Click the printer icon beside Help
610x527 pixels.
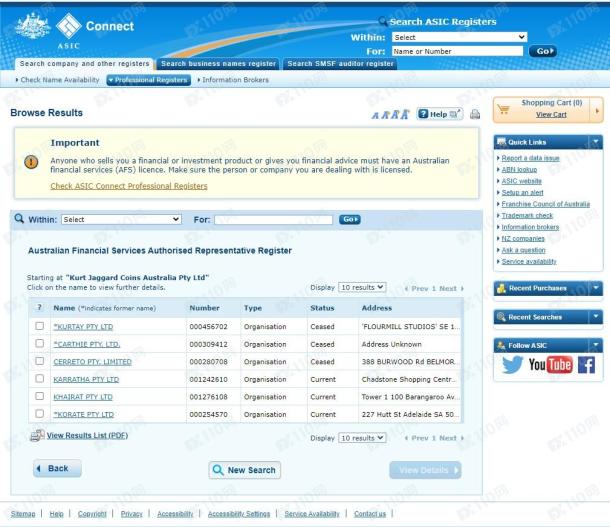[475, 114]
